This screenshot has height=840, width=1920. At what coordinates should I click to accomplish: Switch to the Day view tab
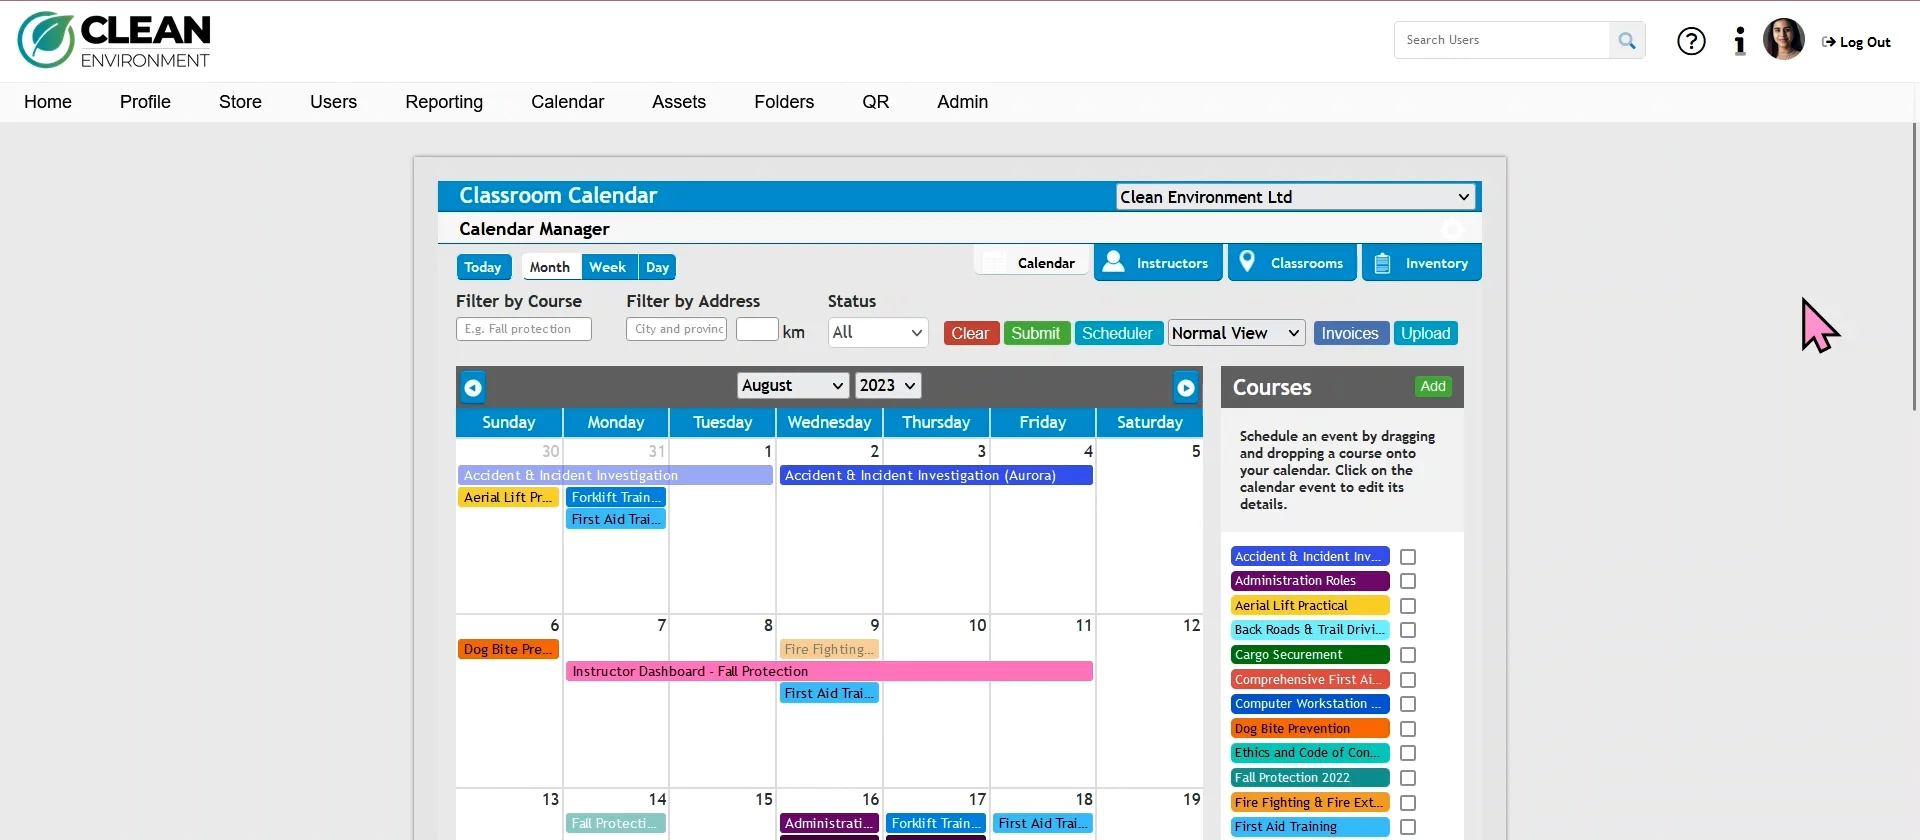657,267
